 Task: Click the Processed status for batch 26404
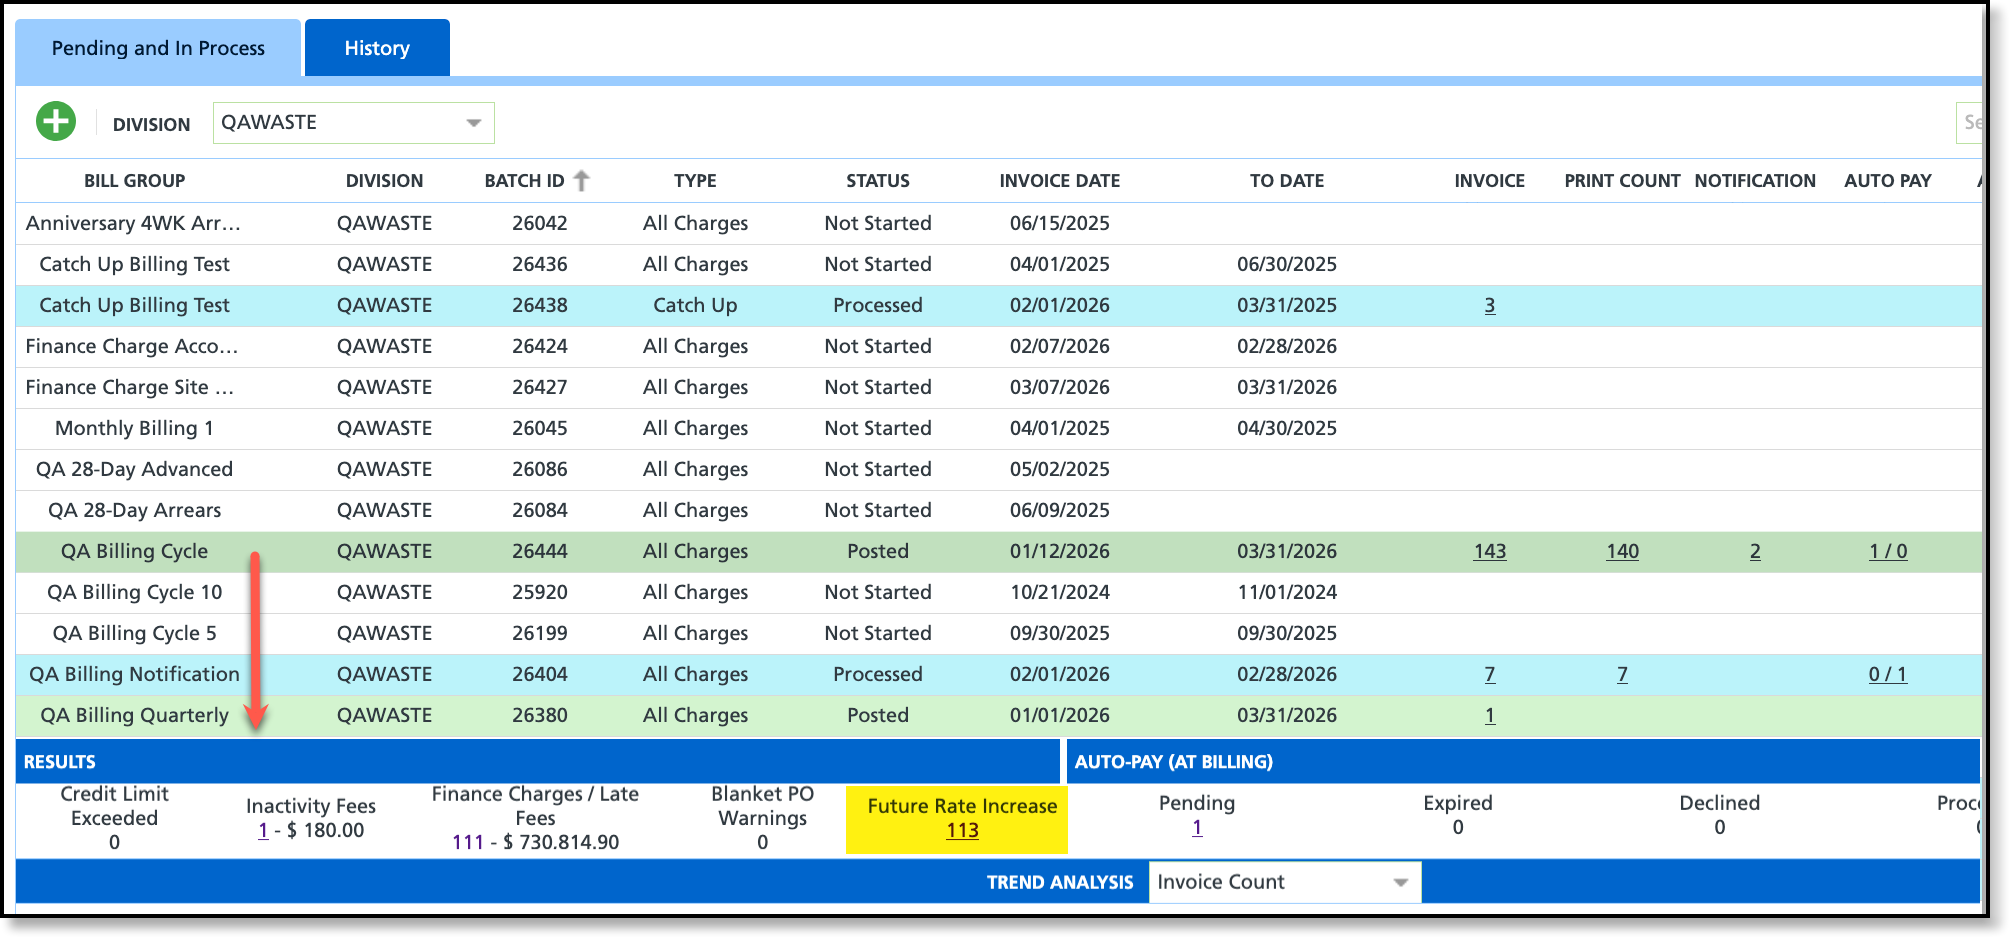pos(878,675)
